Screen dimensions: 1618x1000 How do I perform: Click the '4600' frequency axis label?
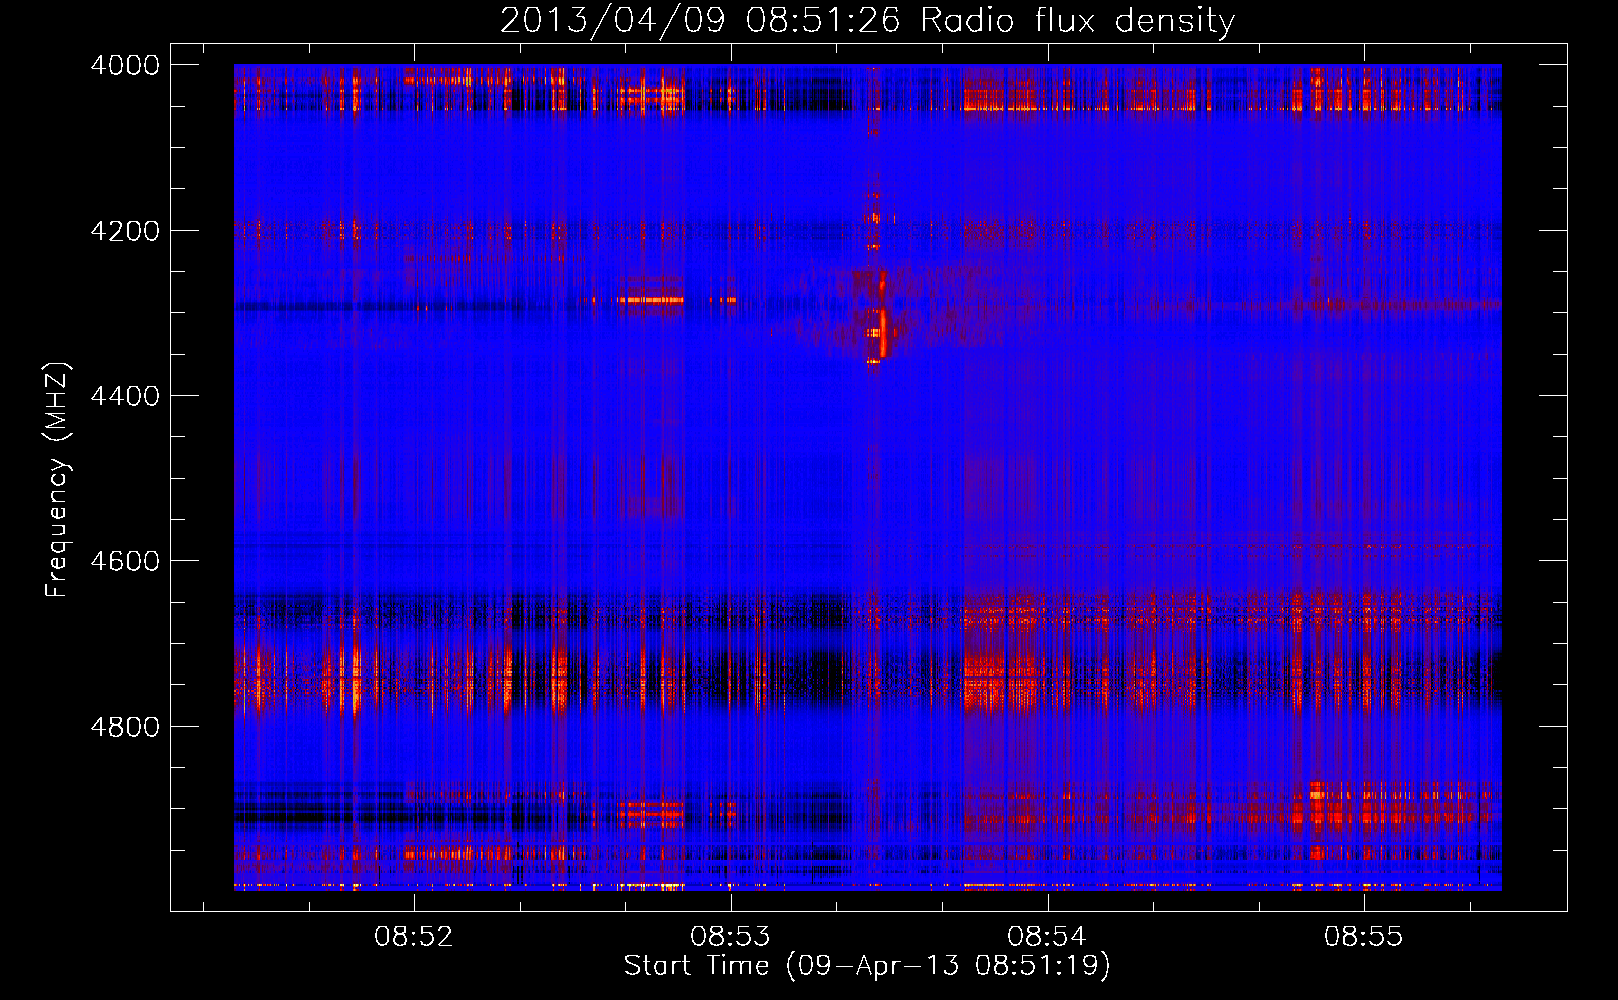(125, 561)
